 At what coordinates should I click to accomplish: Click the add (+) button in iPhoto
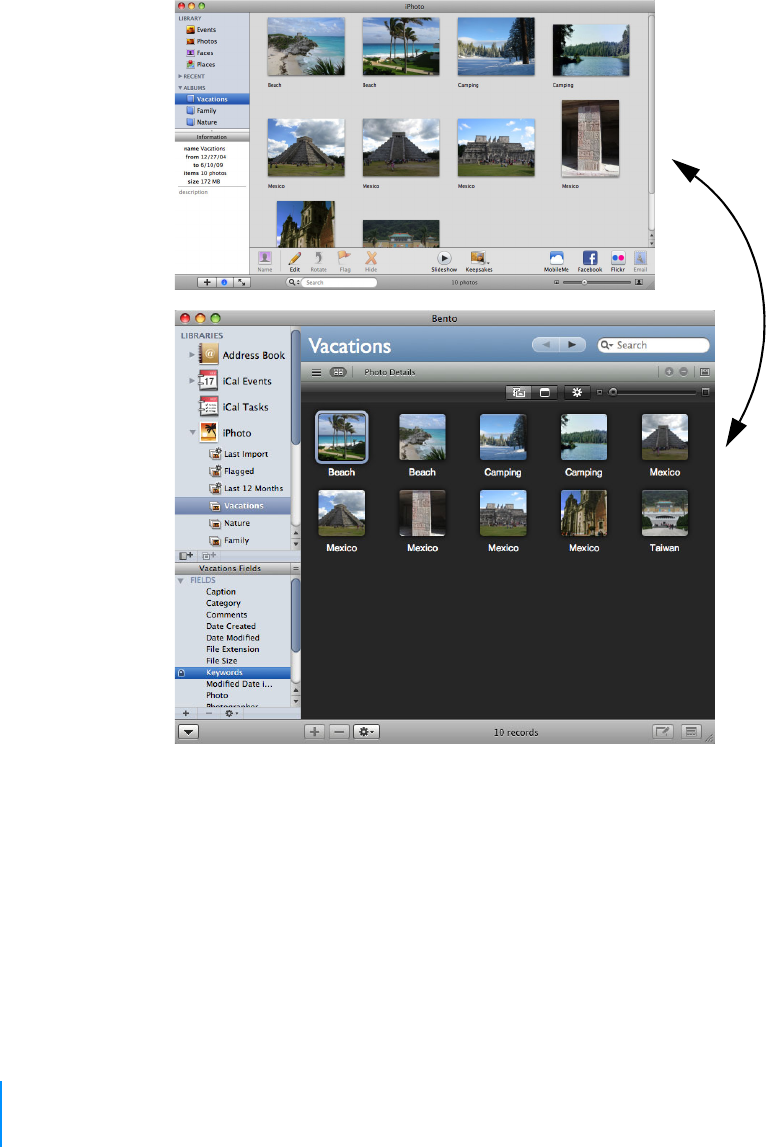[207, 282]
